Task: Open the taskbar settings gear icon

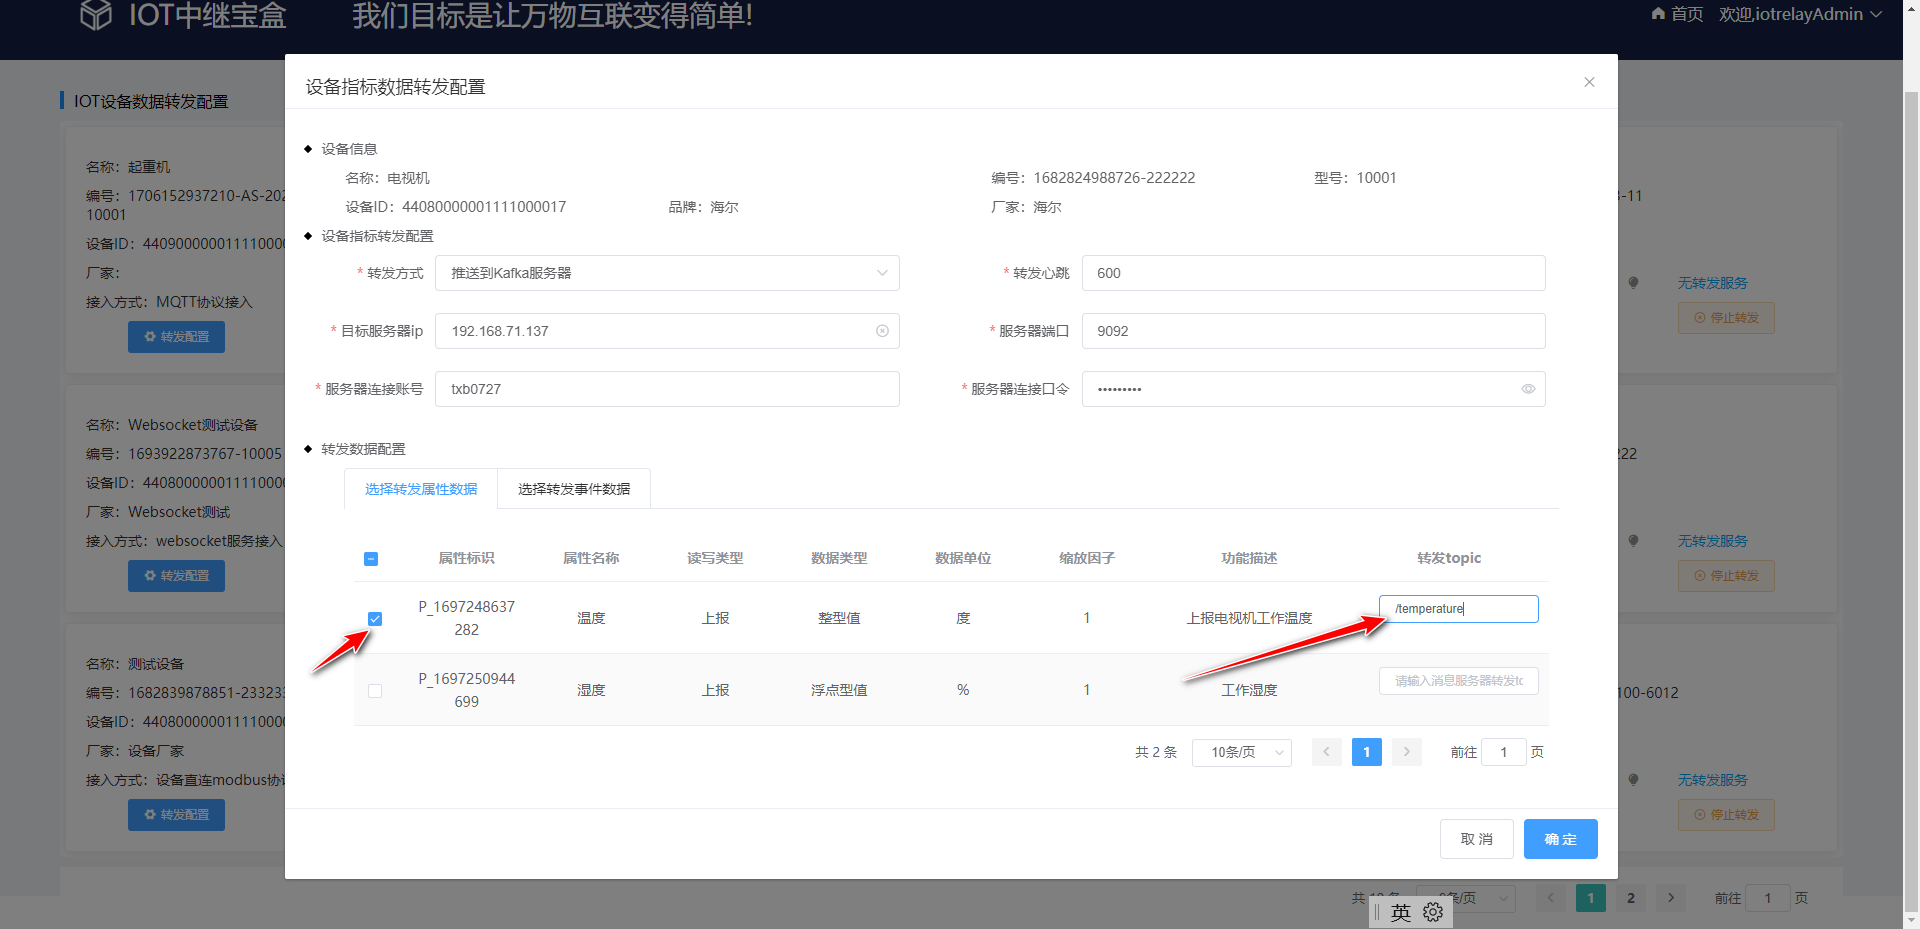Action: coord(1434,911)
